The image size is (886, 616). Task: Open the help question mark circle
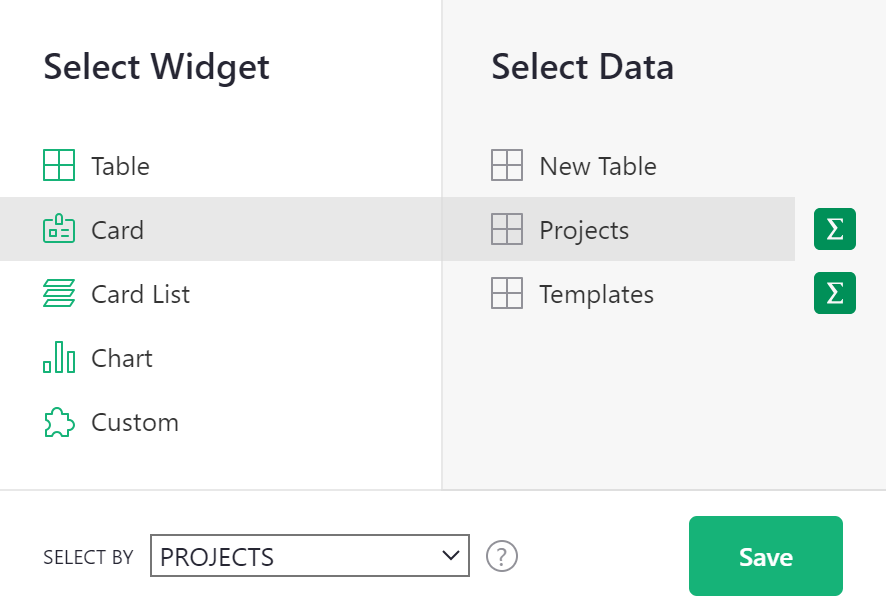tap(502, 556)
